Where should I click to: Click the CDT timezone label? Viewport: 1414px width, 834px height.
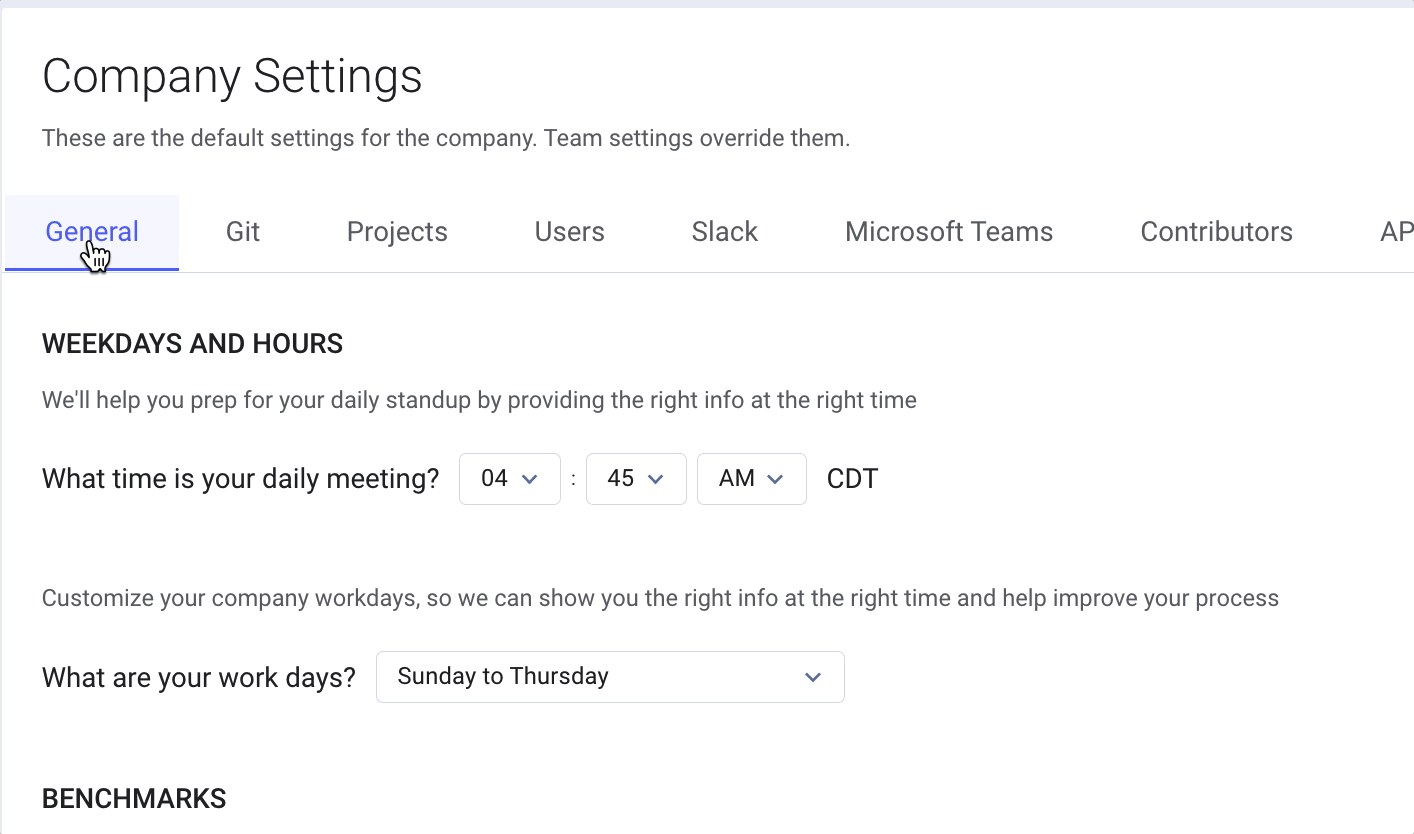coord(852,479)
